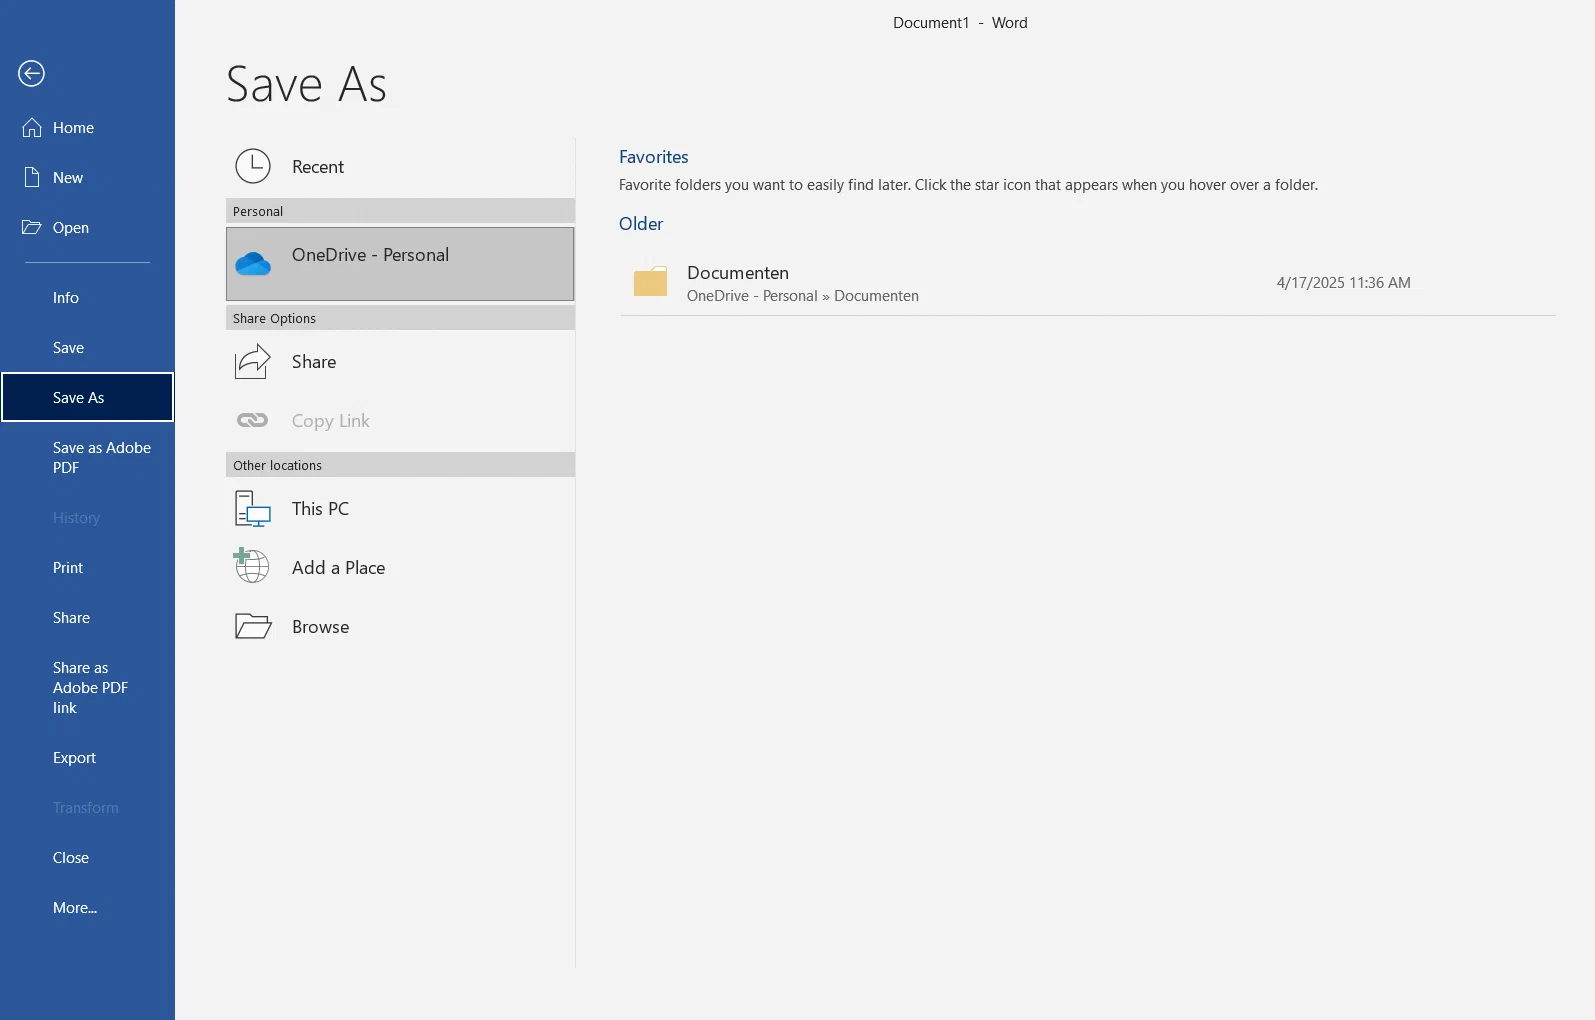Select Share in the blue sidebar

[x=87, y=617]
